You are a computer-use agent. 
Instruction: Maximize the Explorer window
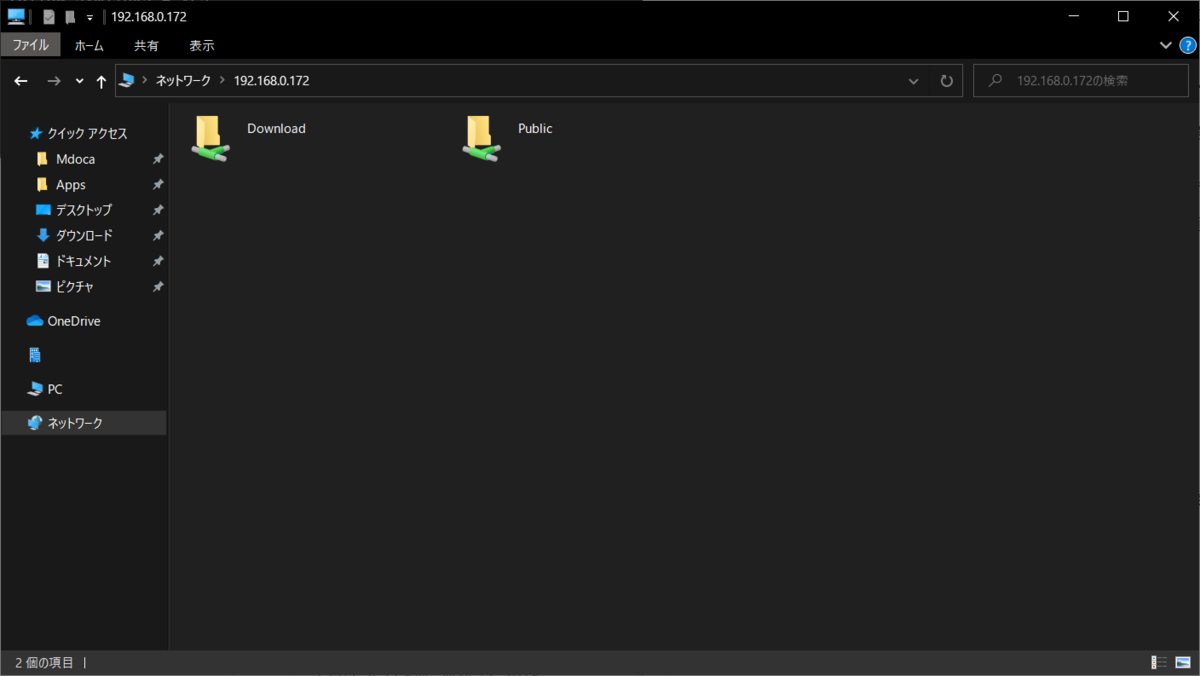(x=1123, y=16)
